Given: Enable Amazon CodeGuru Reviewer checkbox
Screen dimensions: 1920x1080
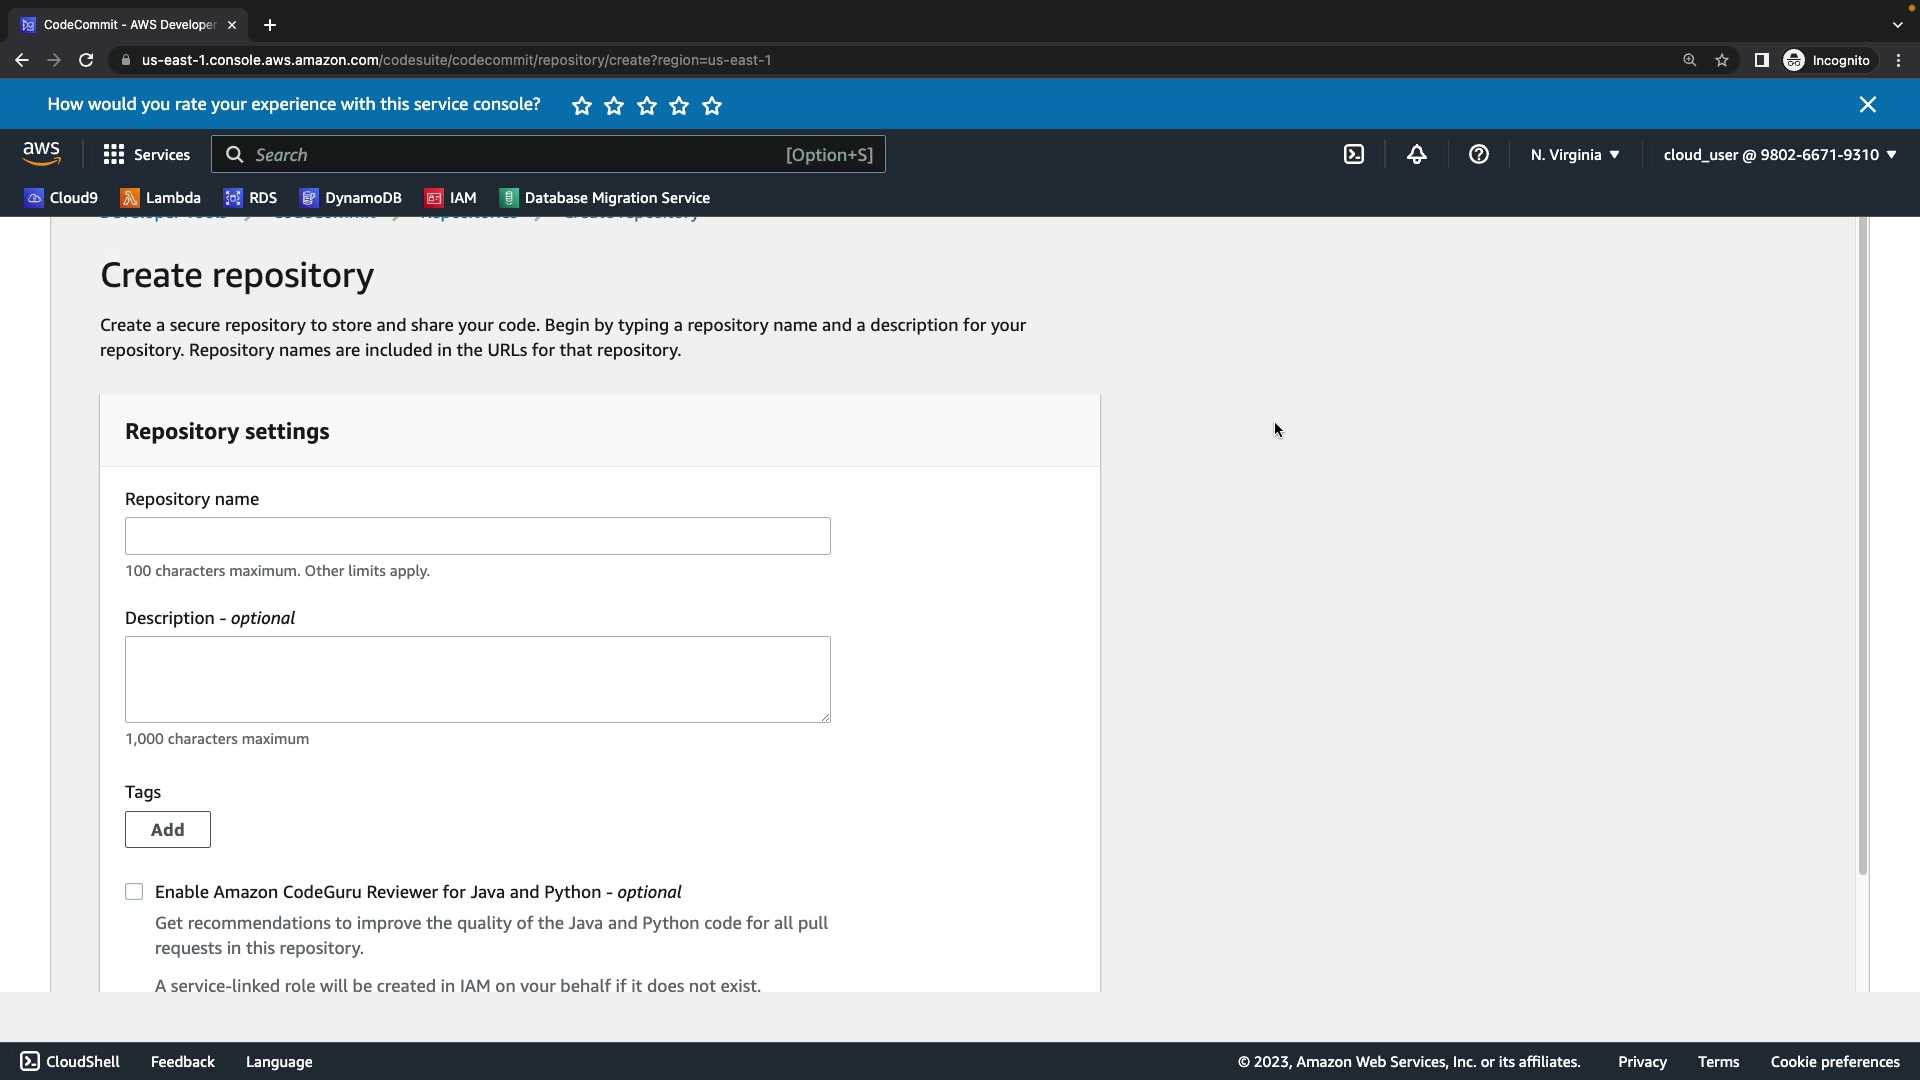Looking at the screenshot, I should tap(134, 892).
